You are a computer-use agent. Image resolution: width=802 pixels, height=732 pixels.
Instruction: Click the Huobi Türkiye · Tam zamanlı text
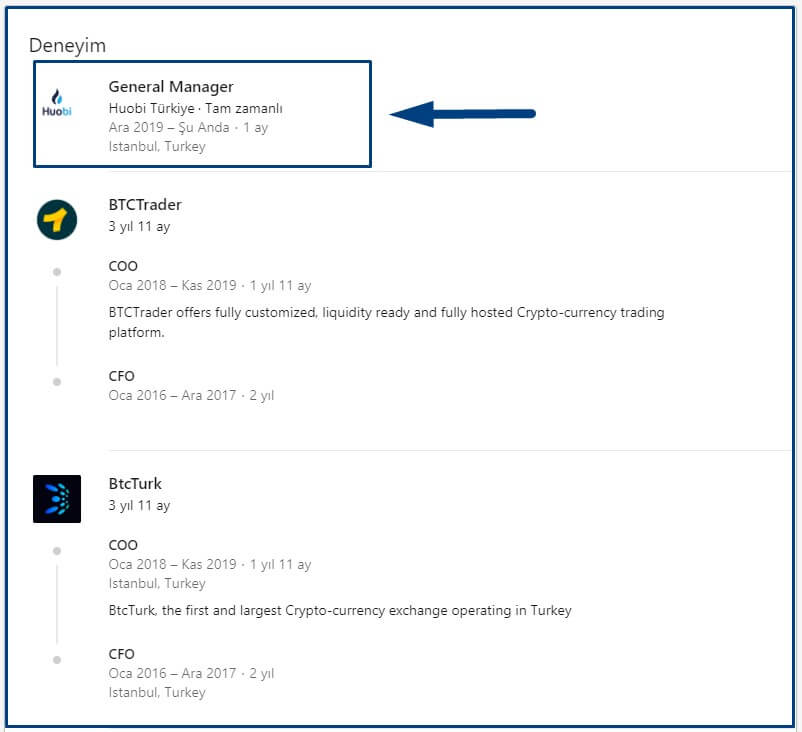click(196, 108)
